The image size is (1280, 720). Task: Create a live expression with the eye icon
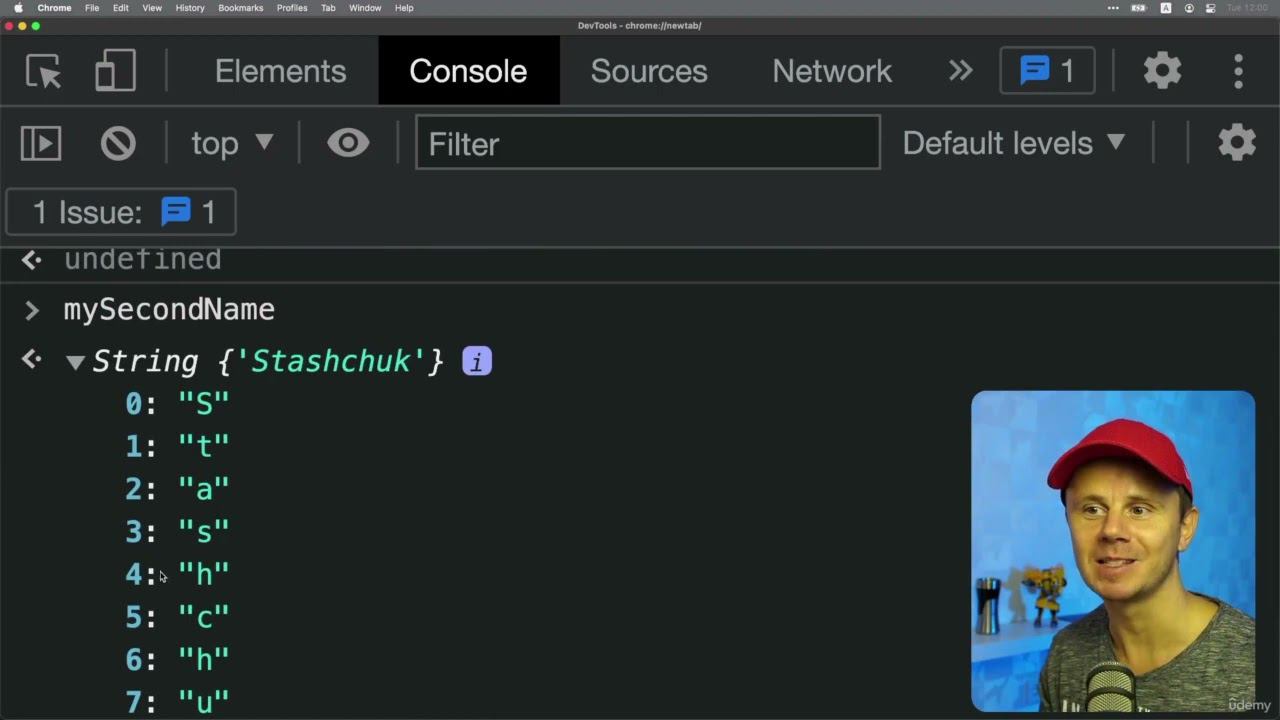pyautogui.click(x=348, y=144)
